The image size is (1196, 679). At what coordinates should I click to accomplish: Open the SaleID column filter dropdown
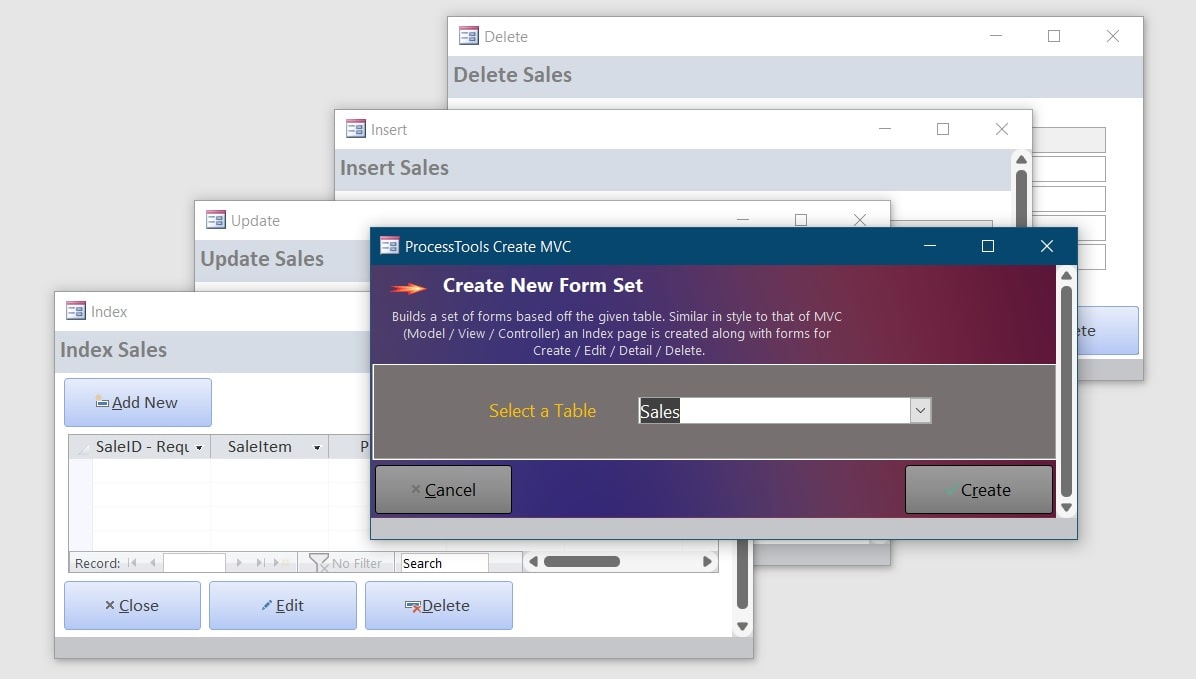[201, 447]
